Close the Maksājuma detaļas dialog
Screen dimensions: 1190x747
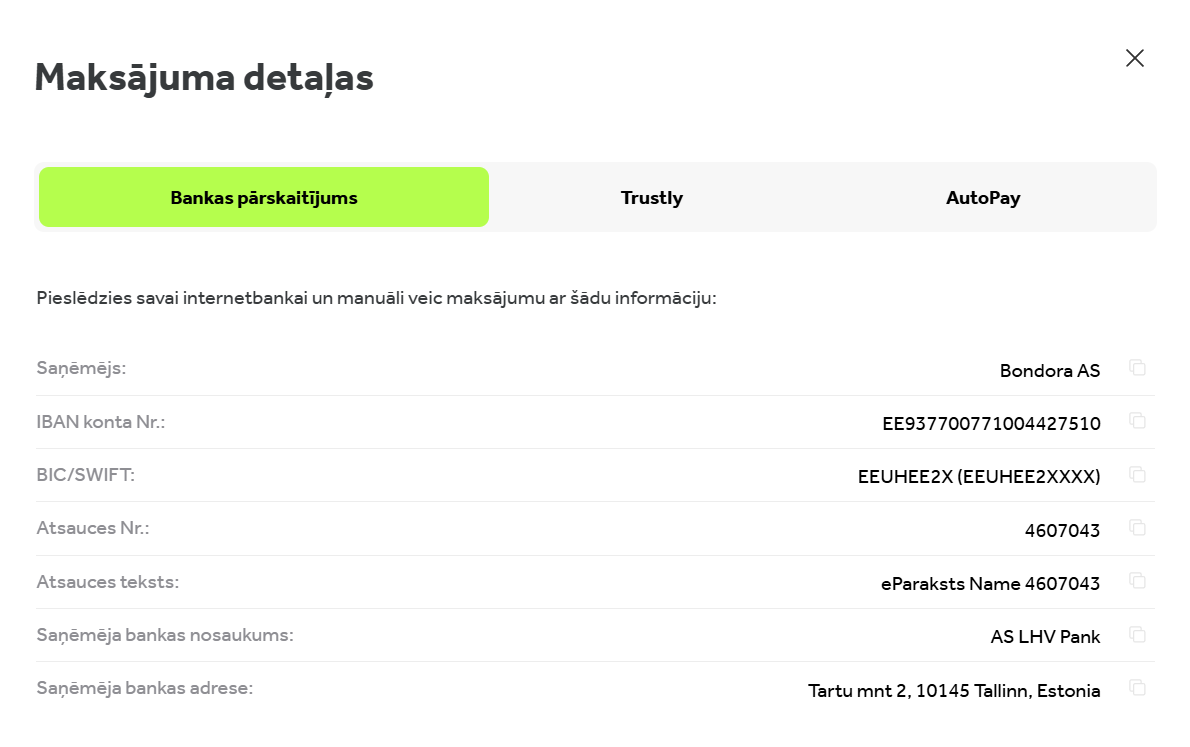pyautogui.click(x=1134, y=58)
